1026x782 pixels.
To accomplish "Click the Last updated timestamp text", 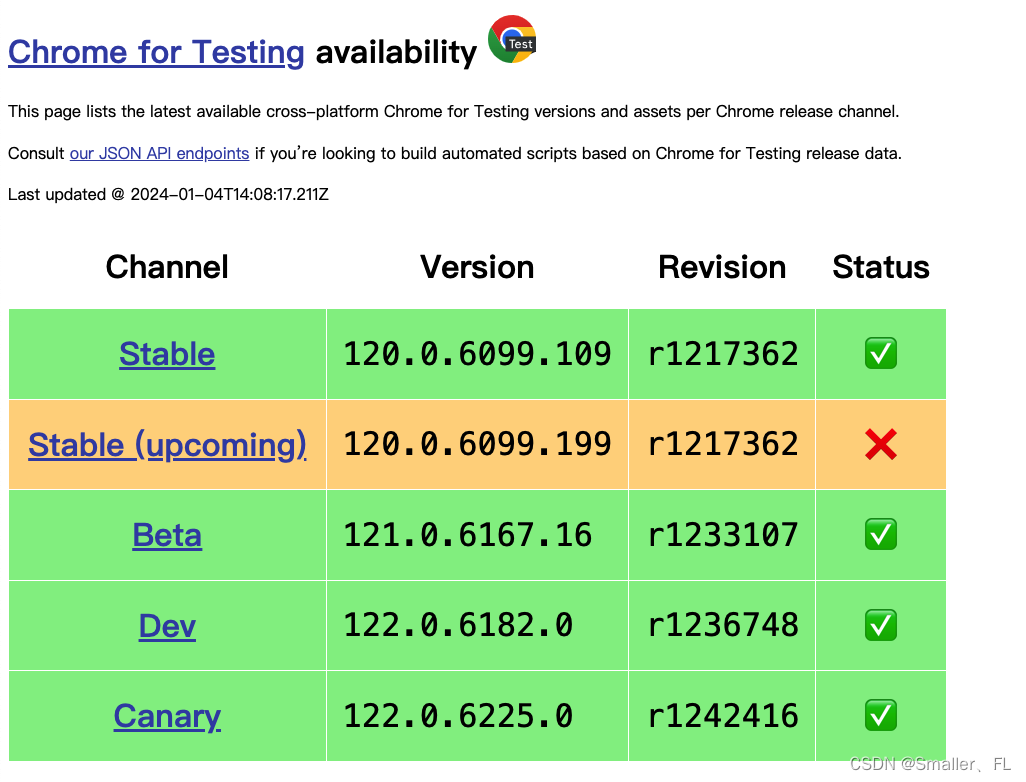I will [168, 194].
